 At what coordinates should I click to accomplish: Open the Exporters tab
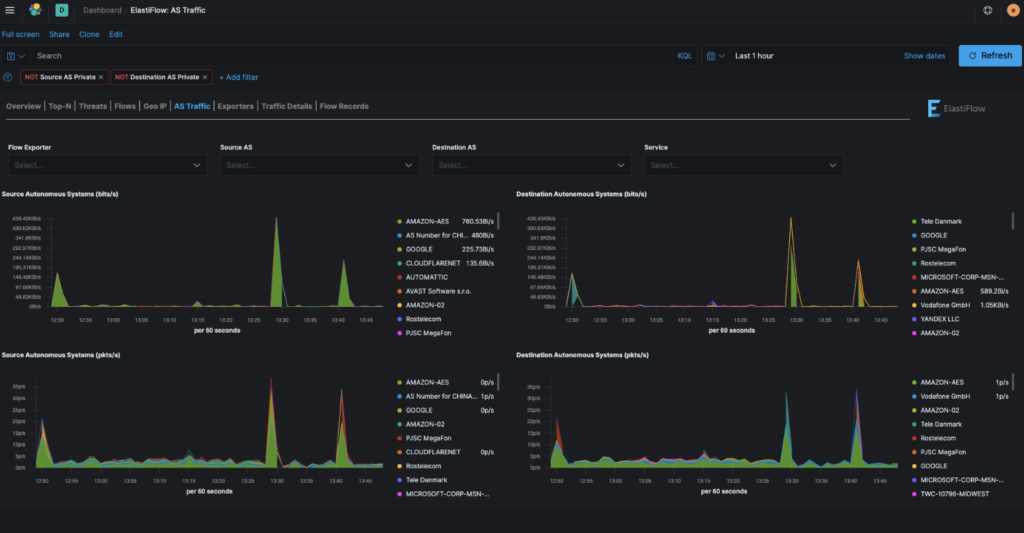pos(235,106)
